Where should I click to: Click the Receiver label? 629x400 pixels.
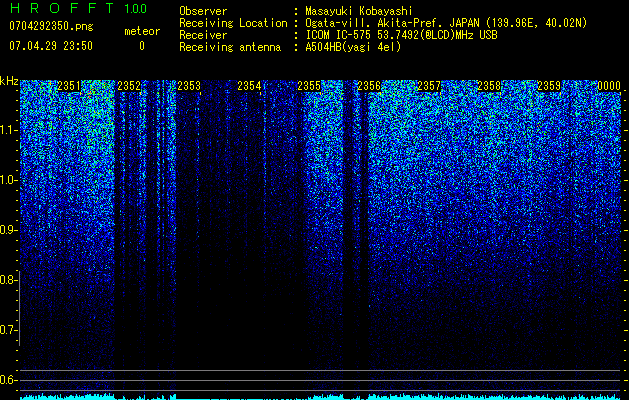(x=203, y=35)
